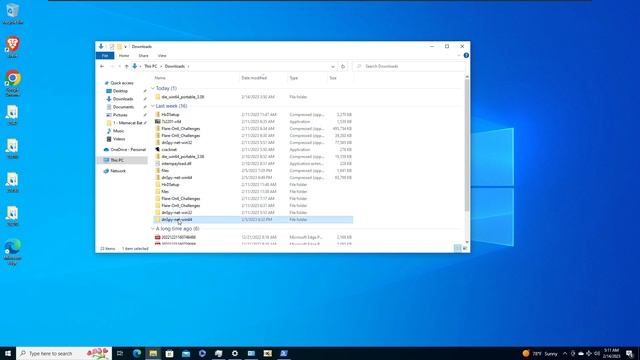Open the Settings gear icon on the taskbar
640x360 pixels.
click(x=235, y=353)
